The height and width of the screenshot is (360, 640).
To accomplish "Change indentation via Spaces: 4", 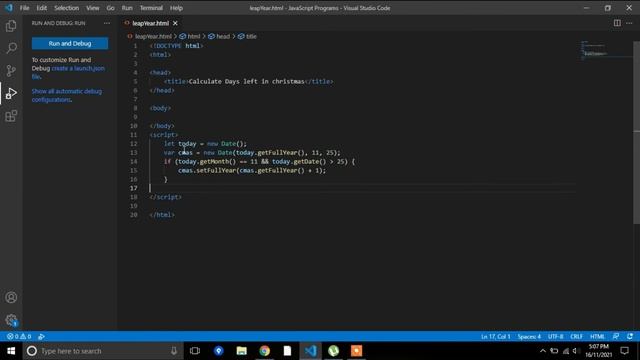I will [529, 336].
